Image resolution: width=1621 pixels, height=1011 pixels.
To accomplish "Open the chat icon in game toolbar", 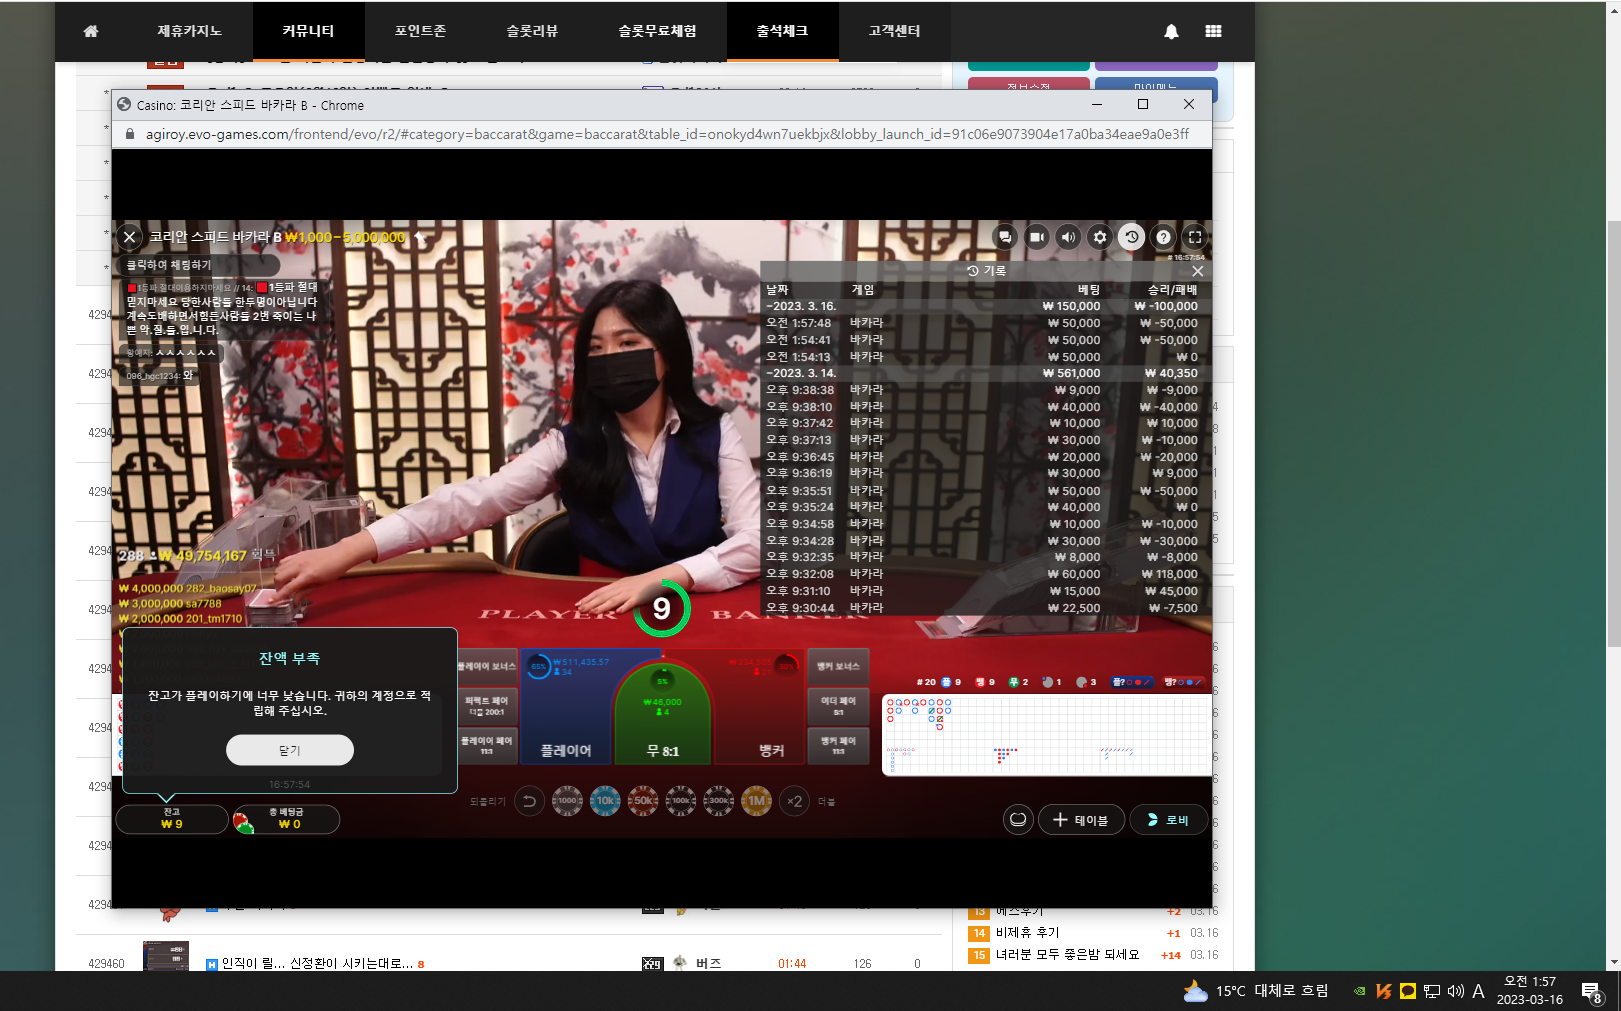I will pyautogui.click(x=1005, y=237).
